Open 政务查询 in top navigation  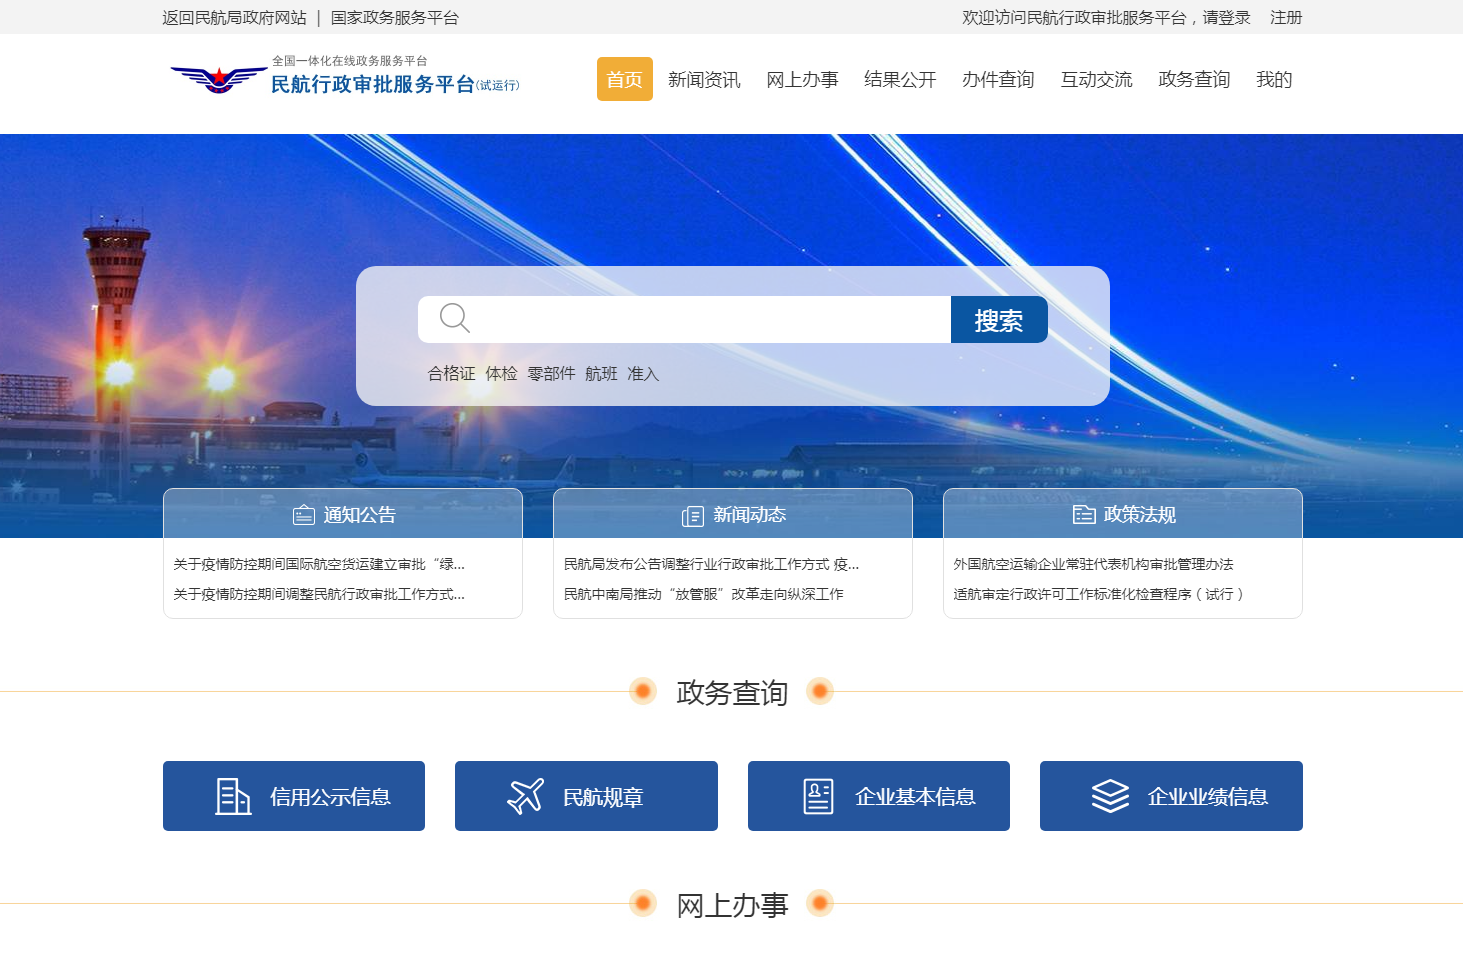click(x=1194, y=79)
